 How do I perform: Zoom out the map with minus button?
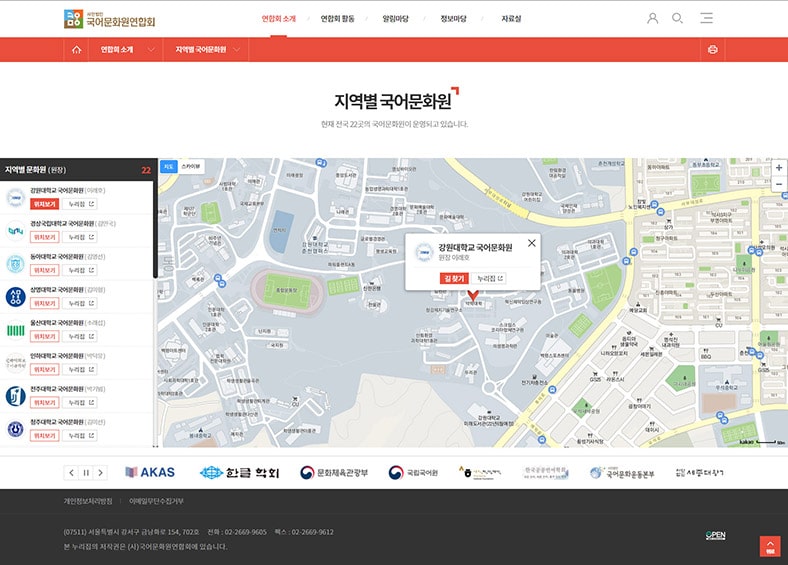(779, 182)
